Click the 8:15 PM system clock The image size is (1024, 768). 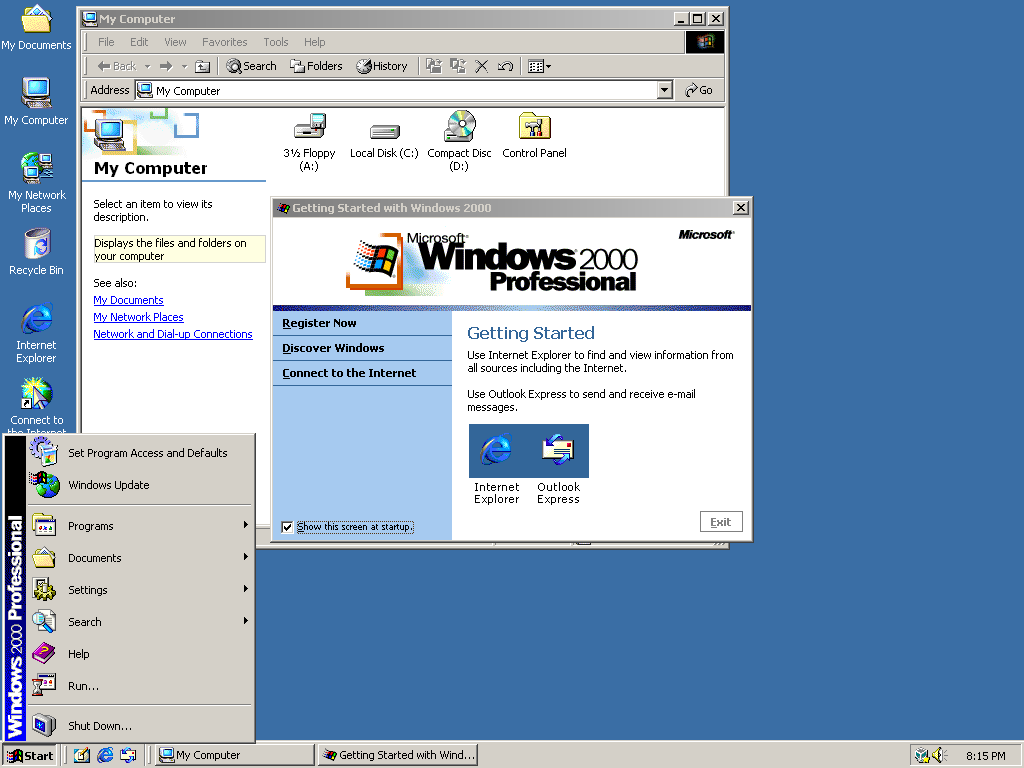click(x=985, y=756)
